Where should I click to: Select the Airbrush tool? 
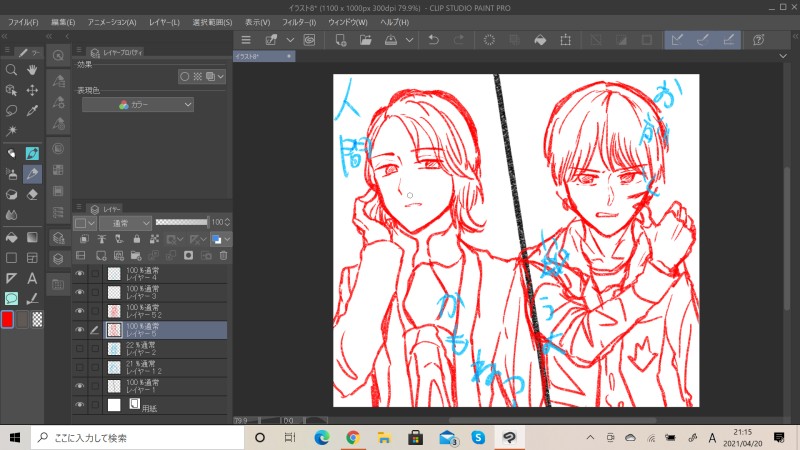(x=11, y=174)
